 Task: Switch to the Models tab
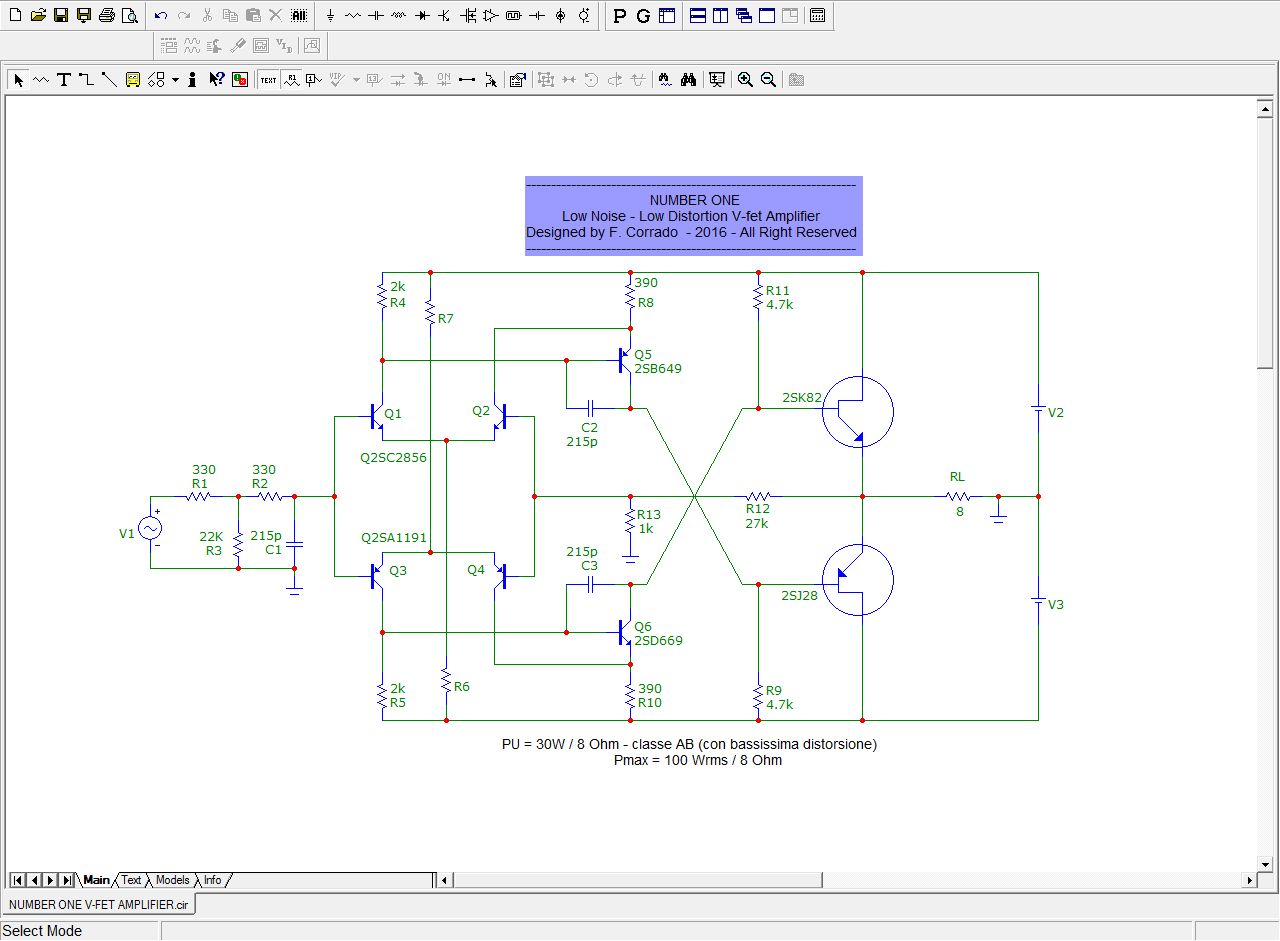click(x=172, y=880)
